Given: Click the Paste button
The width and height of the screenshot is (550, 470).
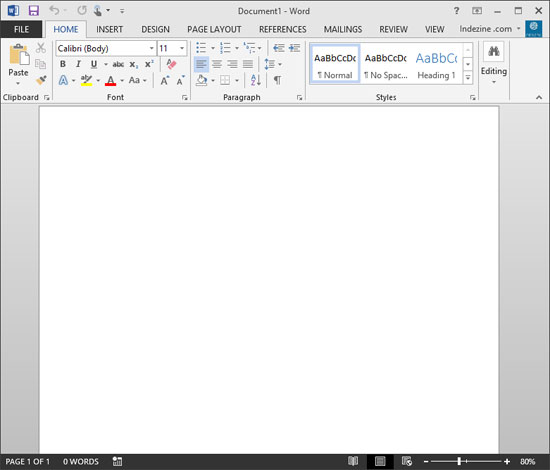Looking at the screenshot, I should coord(18,65).
